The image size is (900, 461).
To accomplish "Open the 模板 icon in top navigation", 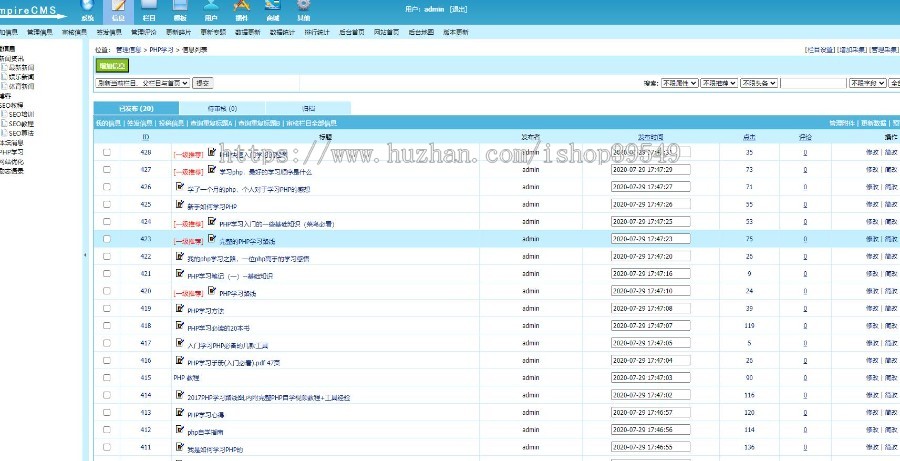I will pyautogui.click(x=180, y=7).
